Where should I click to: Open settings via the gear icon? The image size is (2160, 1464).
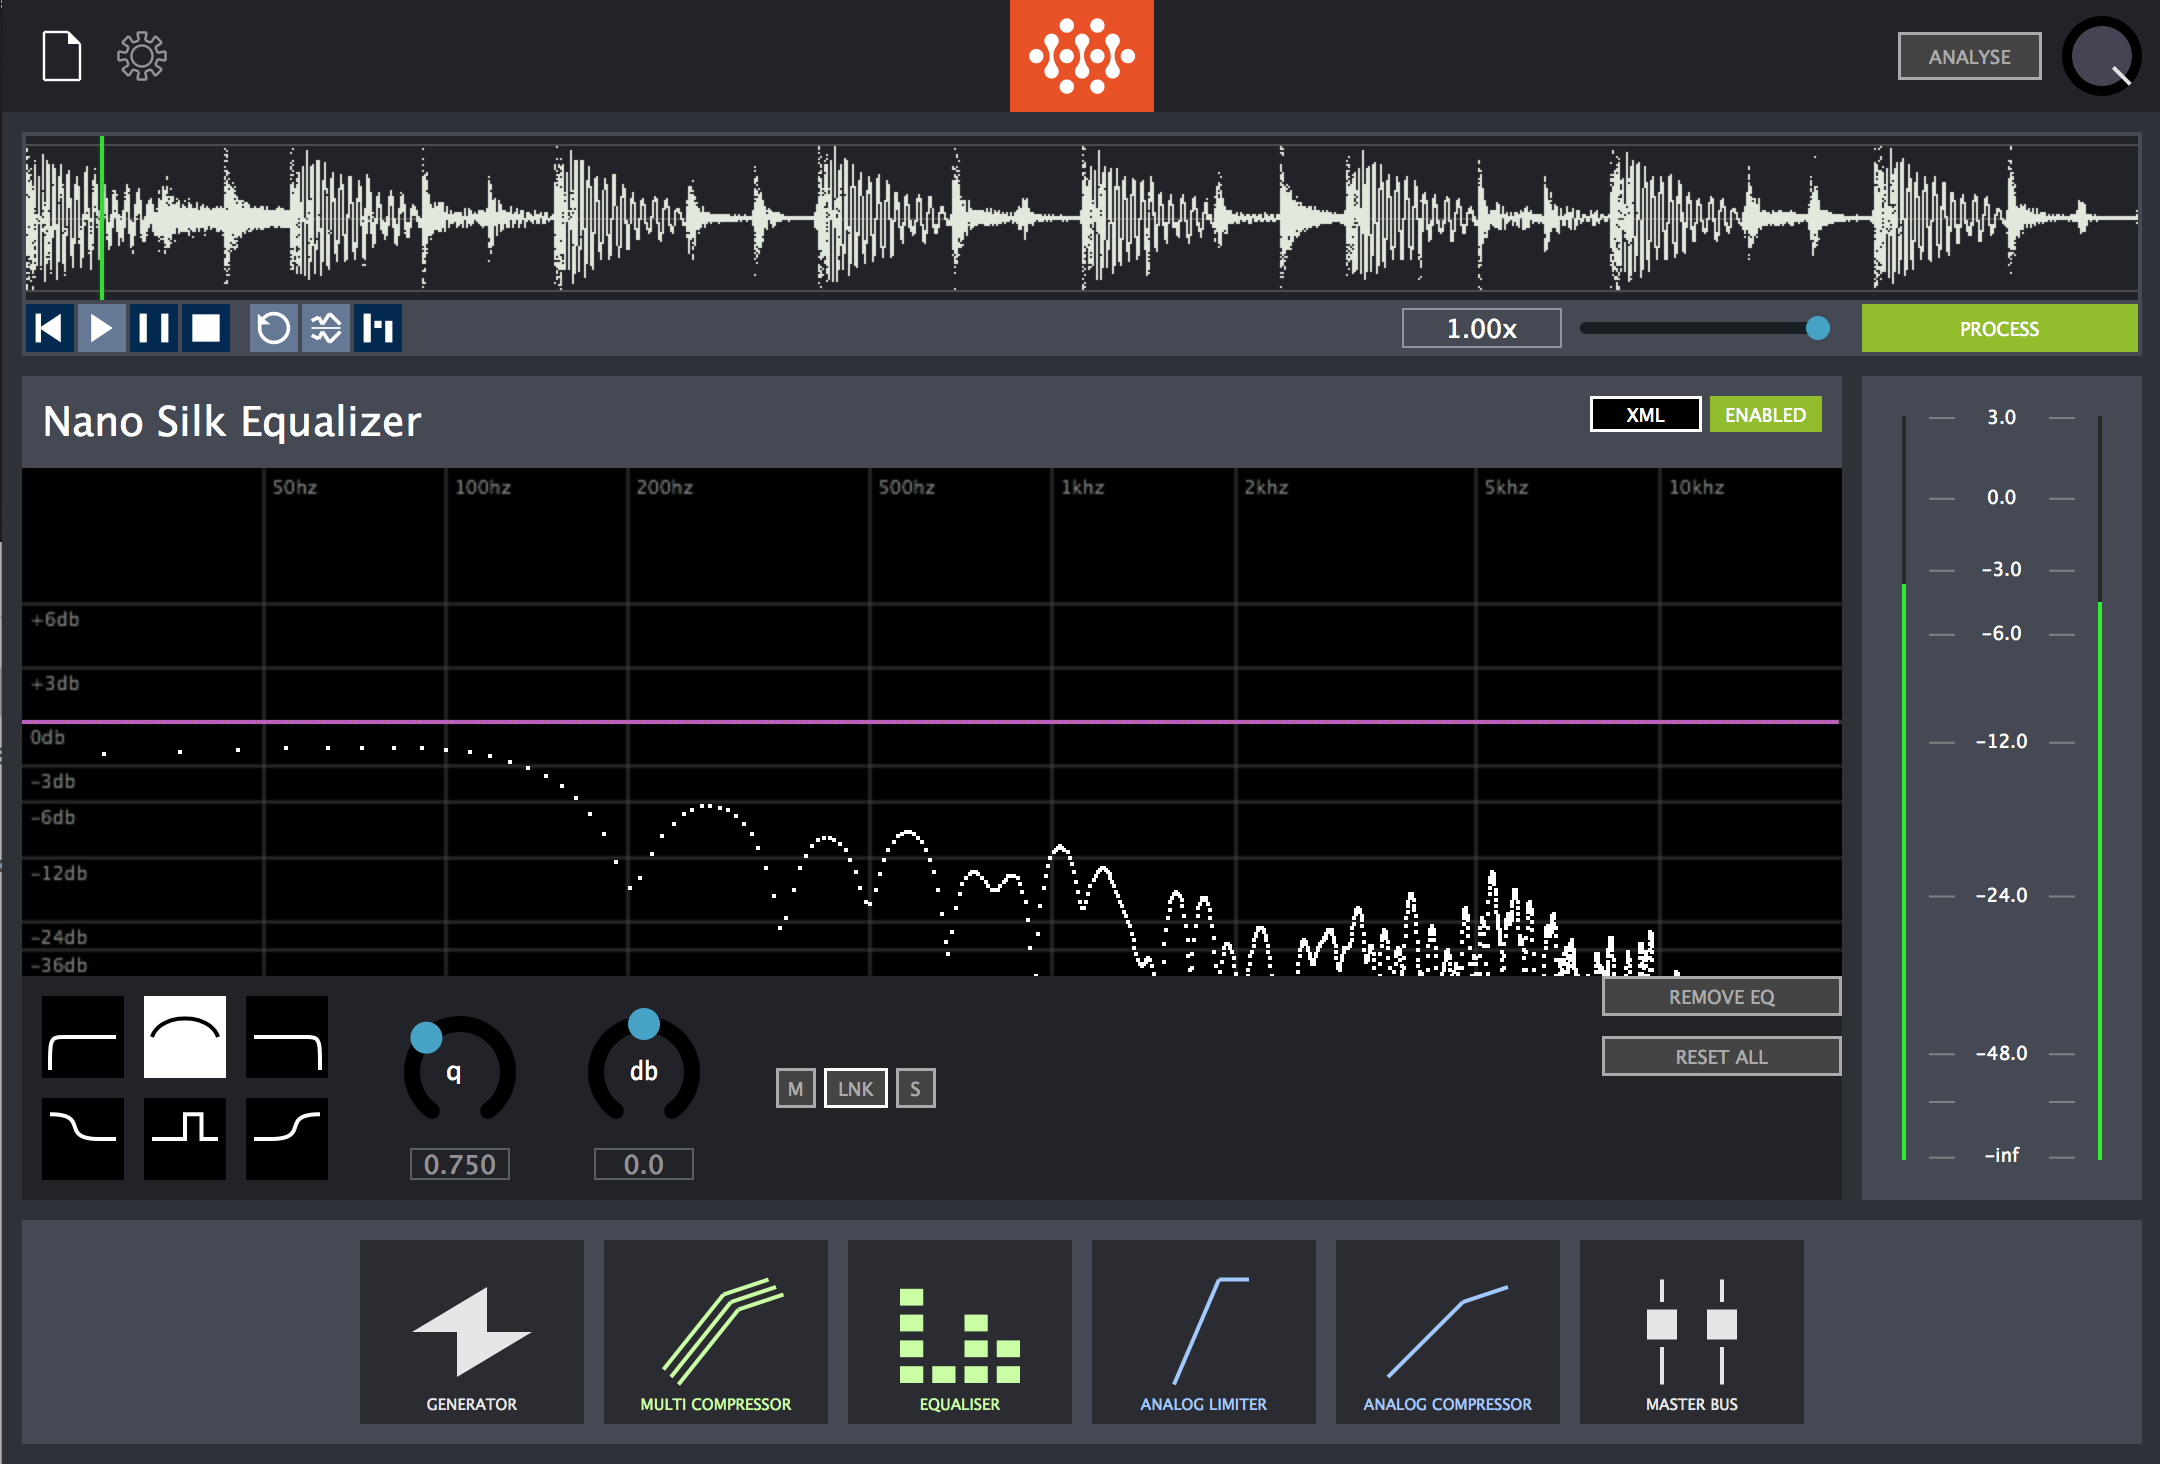[x=141, y=56]
